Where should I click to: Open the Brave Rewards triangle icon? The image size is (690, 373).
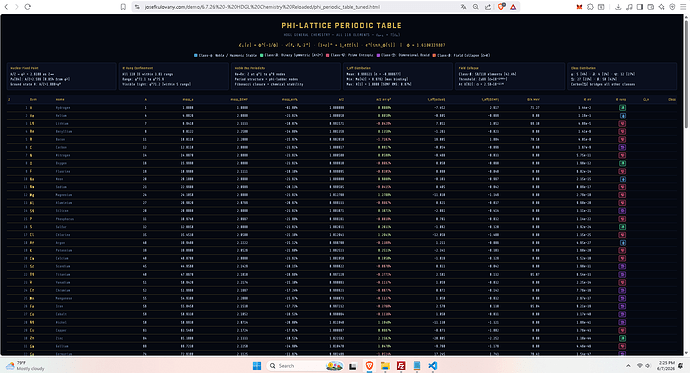[513, 7]
